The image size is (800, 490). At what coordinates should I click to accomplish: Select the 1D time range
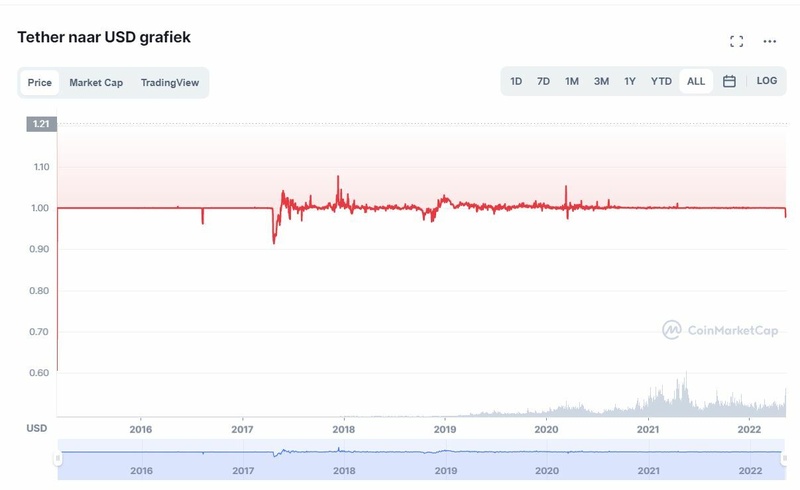tap(516, 81)
